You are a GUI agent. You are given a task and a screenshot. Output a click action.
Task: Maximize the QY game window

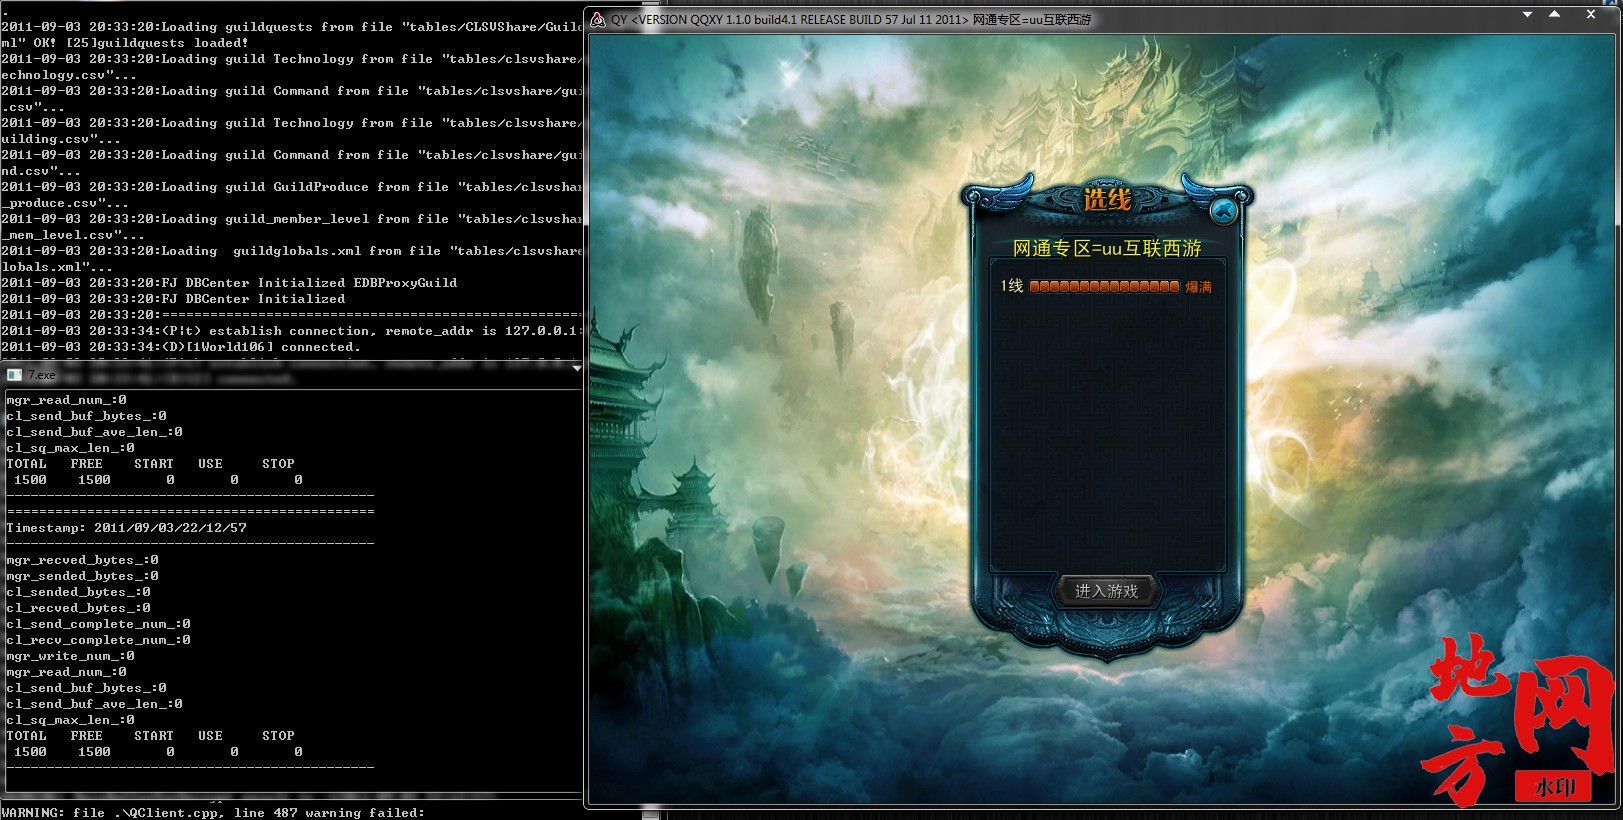pos(1554,15)
